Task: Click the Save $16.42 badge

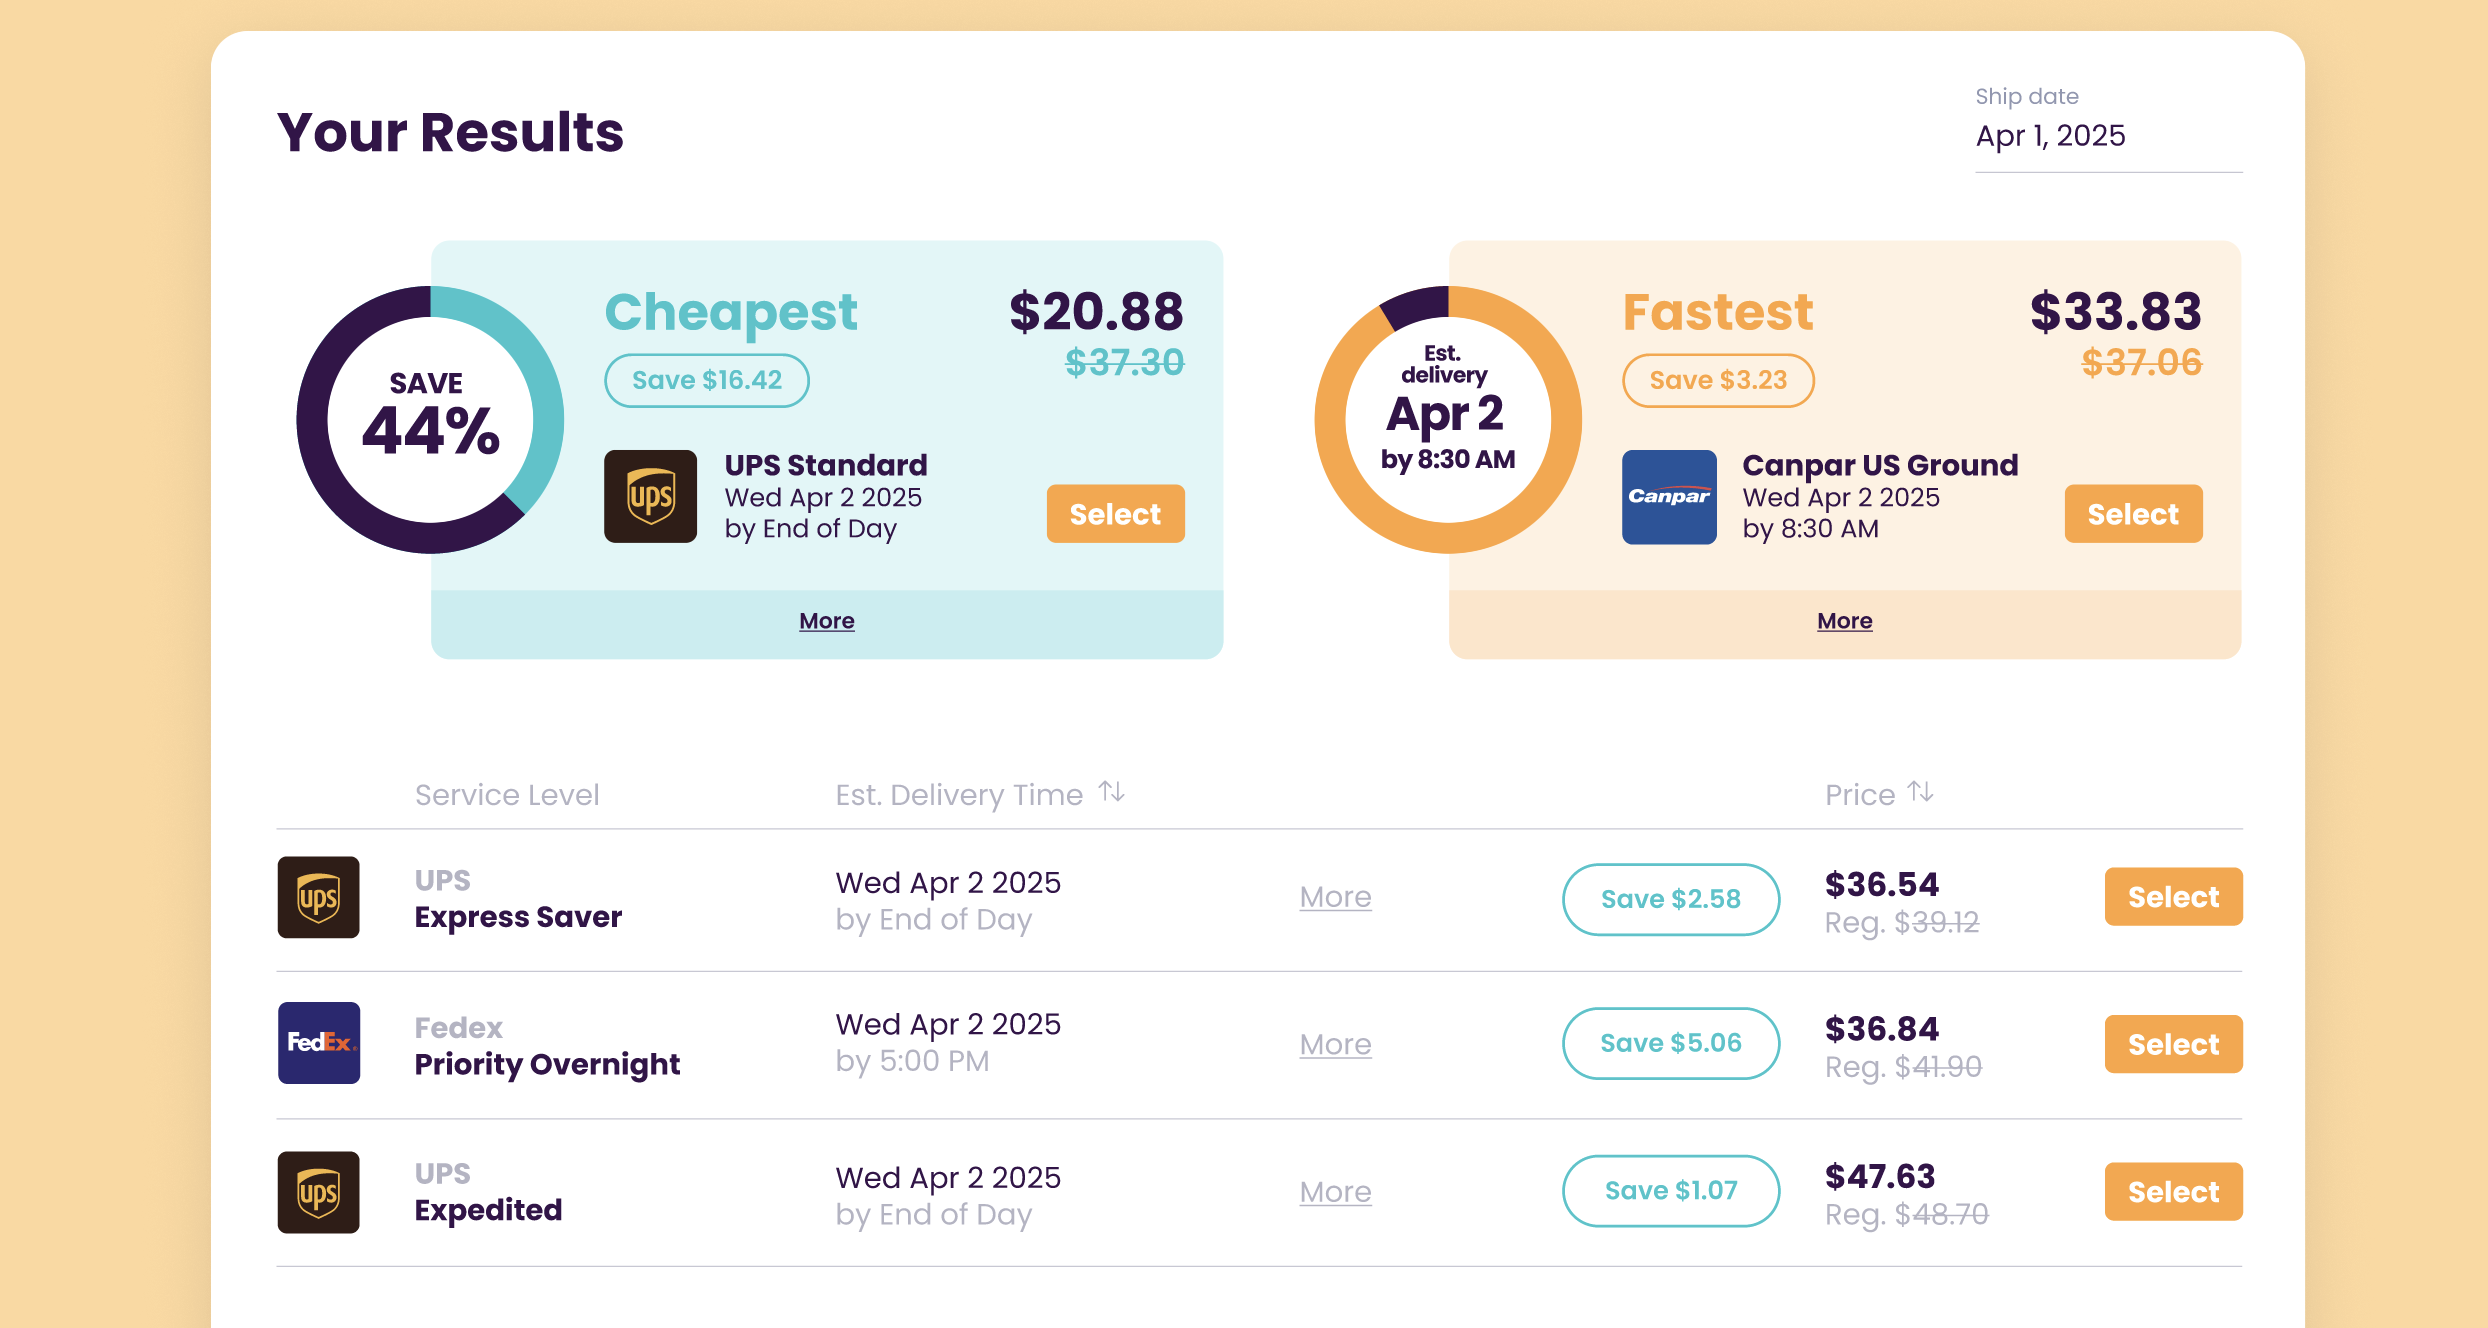Action: (706, 380)
